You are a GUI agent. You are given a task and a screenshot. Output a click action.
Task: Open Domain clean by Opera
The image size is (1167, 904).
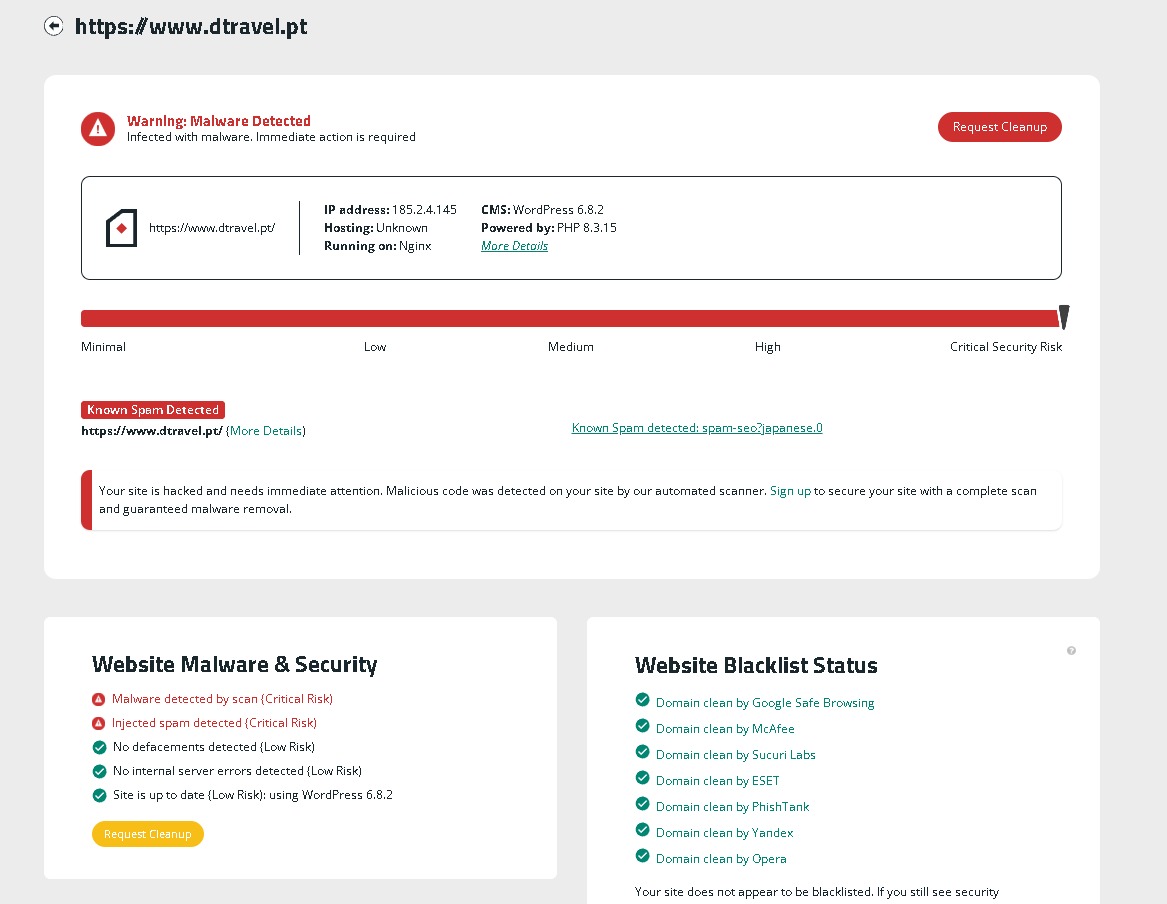tap(721, 859)
